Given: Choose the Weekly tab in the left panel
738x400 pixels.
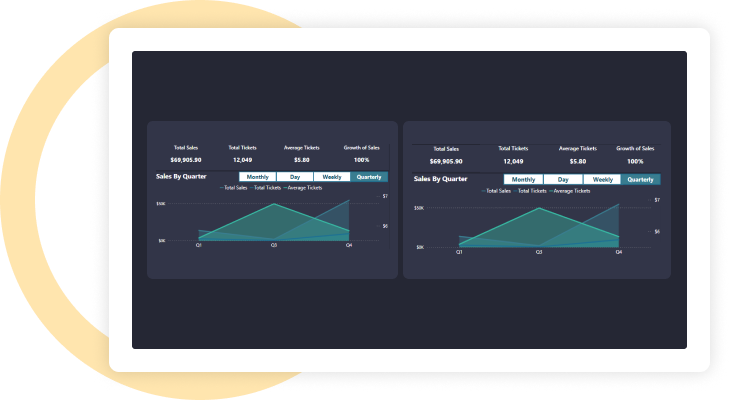Looking at the screenshot, I should coord(332,177).
